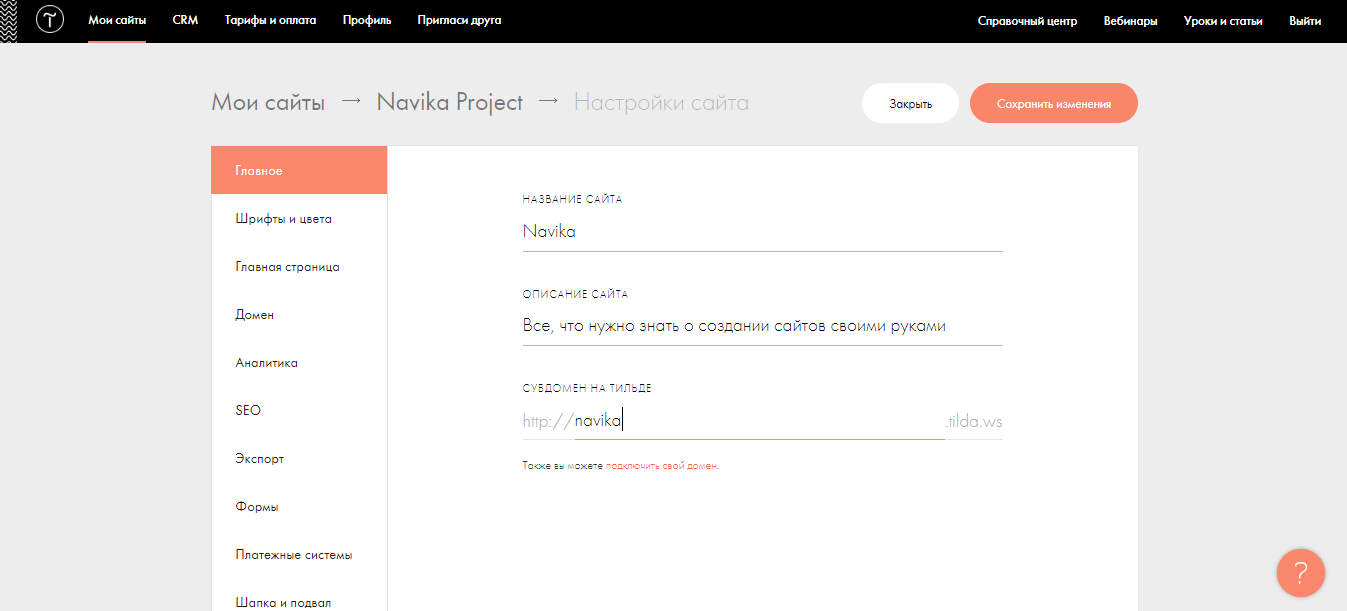Screen dimensions: 1347x611
Task: Open the SEO settings tab
Action: [248, 411]
